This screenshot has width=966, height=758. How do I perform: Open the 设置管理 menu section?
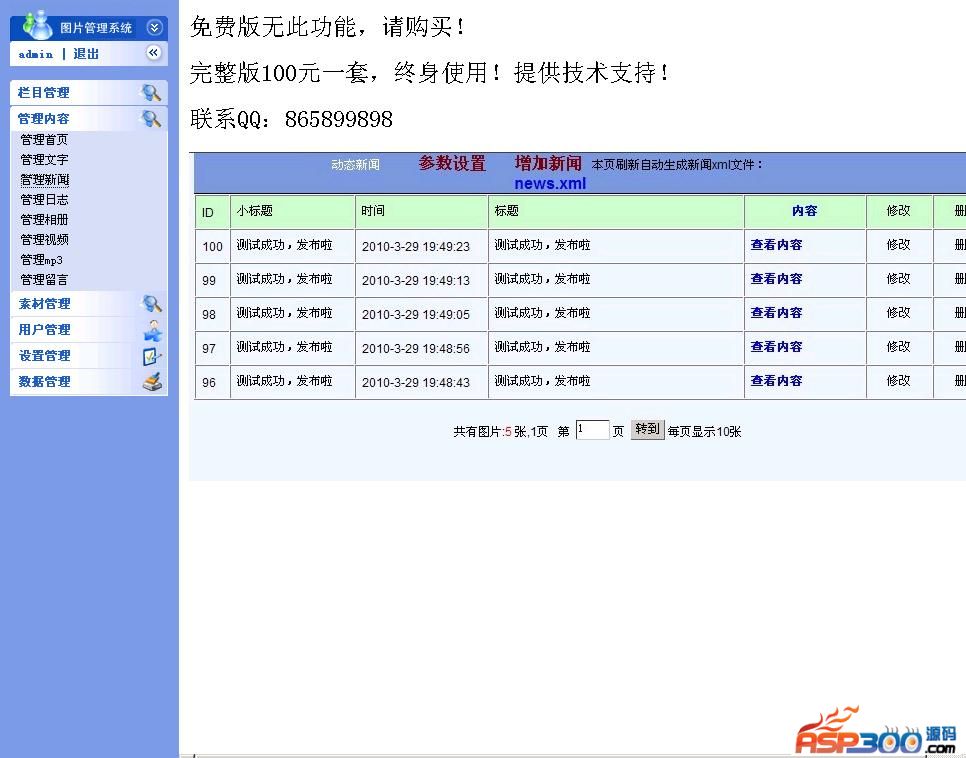[44, 356]
